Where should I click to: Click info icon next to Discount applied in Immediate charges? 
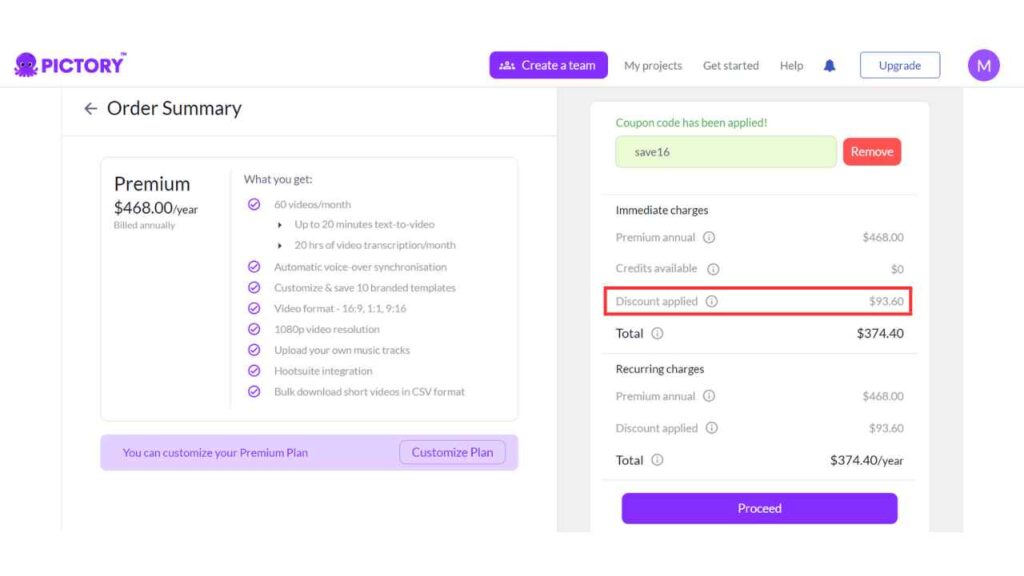point(712,301)
